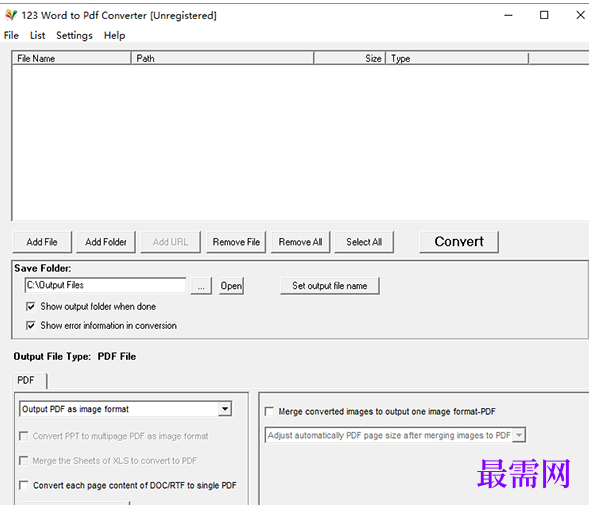Sort list by Size column header
Screen dimensions: 589x505
[x=350, y=58]
